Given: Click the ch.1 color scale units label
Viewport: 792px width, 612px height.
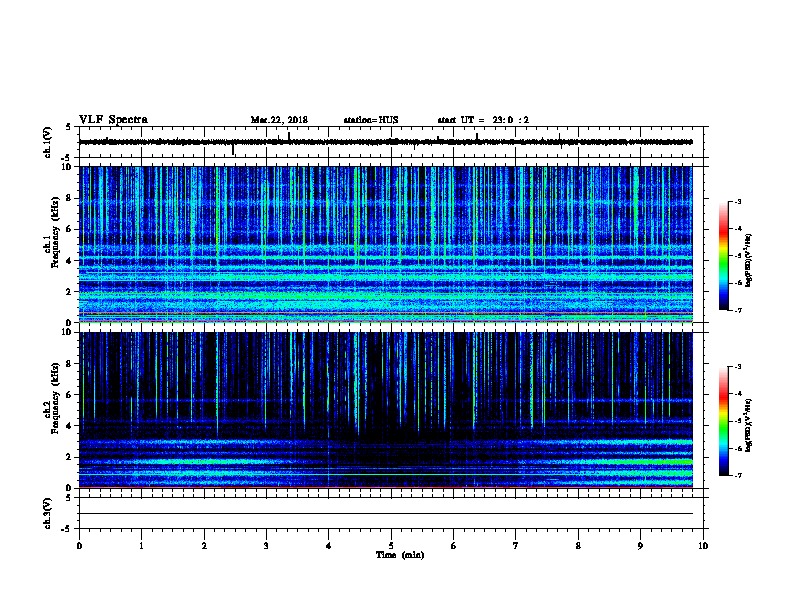Looking at the screenshot, I should point(748,261).
